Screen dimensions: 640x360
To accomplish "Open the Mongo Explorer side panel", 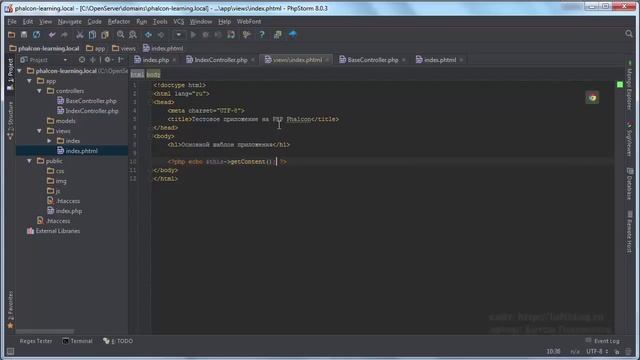I will pyautogui.click(x=629, y=85).
